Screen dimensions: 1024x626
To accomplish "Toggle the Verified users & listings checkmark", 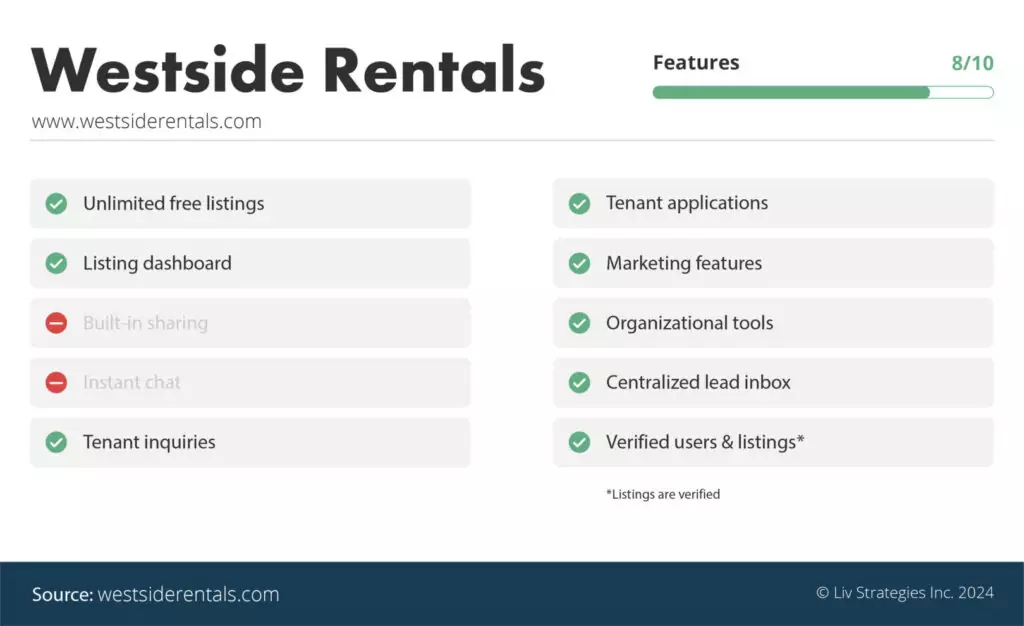I will pyautogui.click(x=579, y=442).
